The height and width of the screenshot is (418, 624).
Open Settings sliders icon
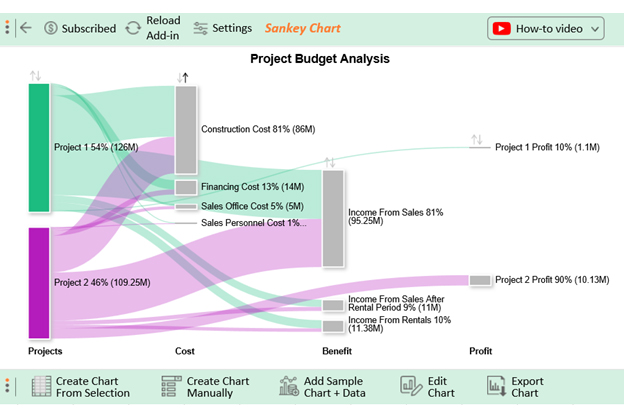[200, 28]
